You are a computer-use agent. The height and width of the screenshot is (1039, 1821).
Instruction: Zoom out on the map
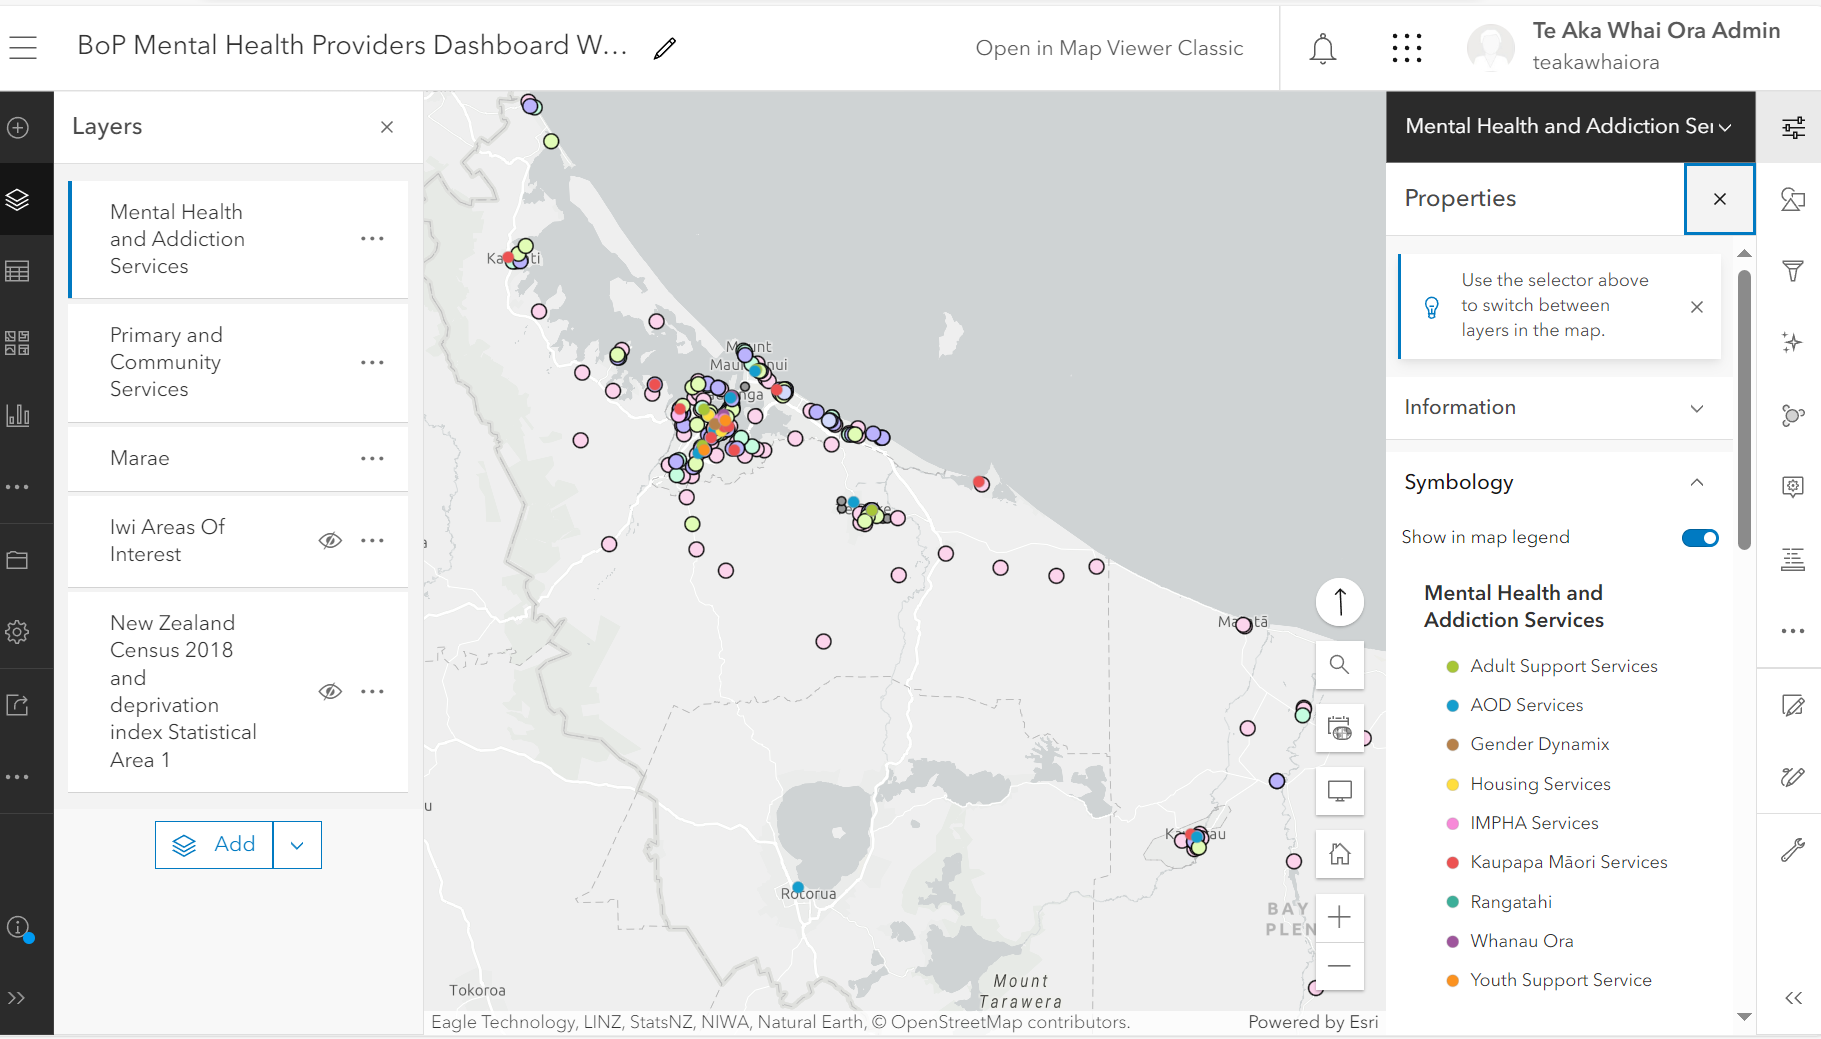coord(1340,966)
